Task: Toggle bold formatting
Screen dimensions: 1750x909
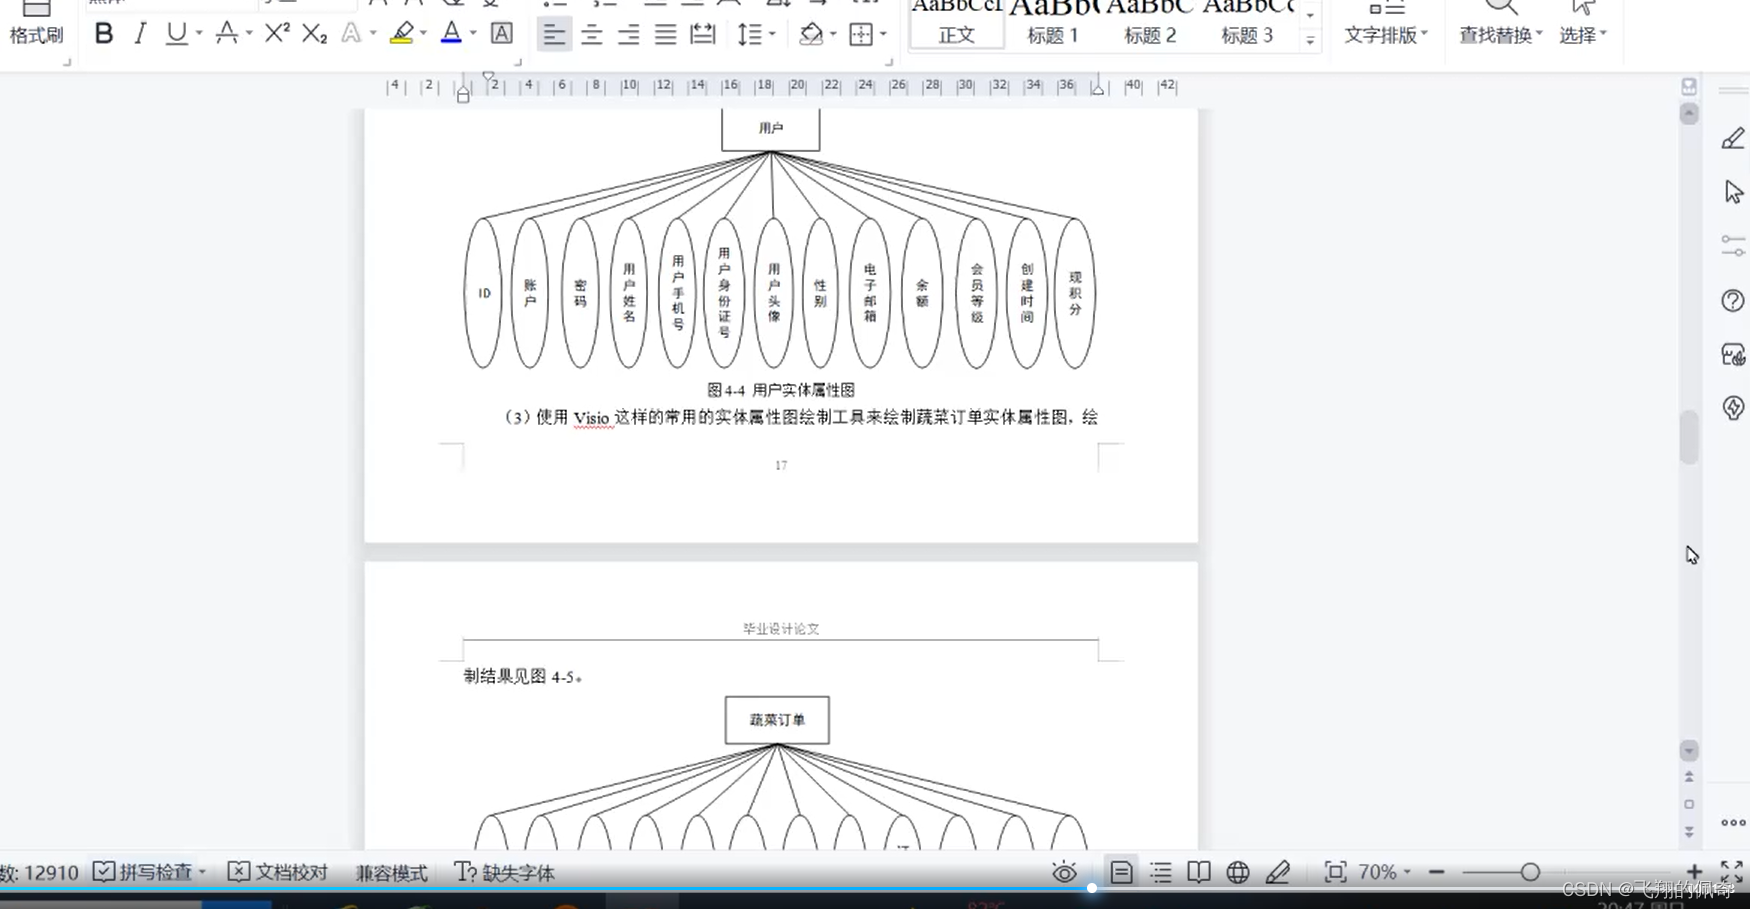Action: (103, 34)
